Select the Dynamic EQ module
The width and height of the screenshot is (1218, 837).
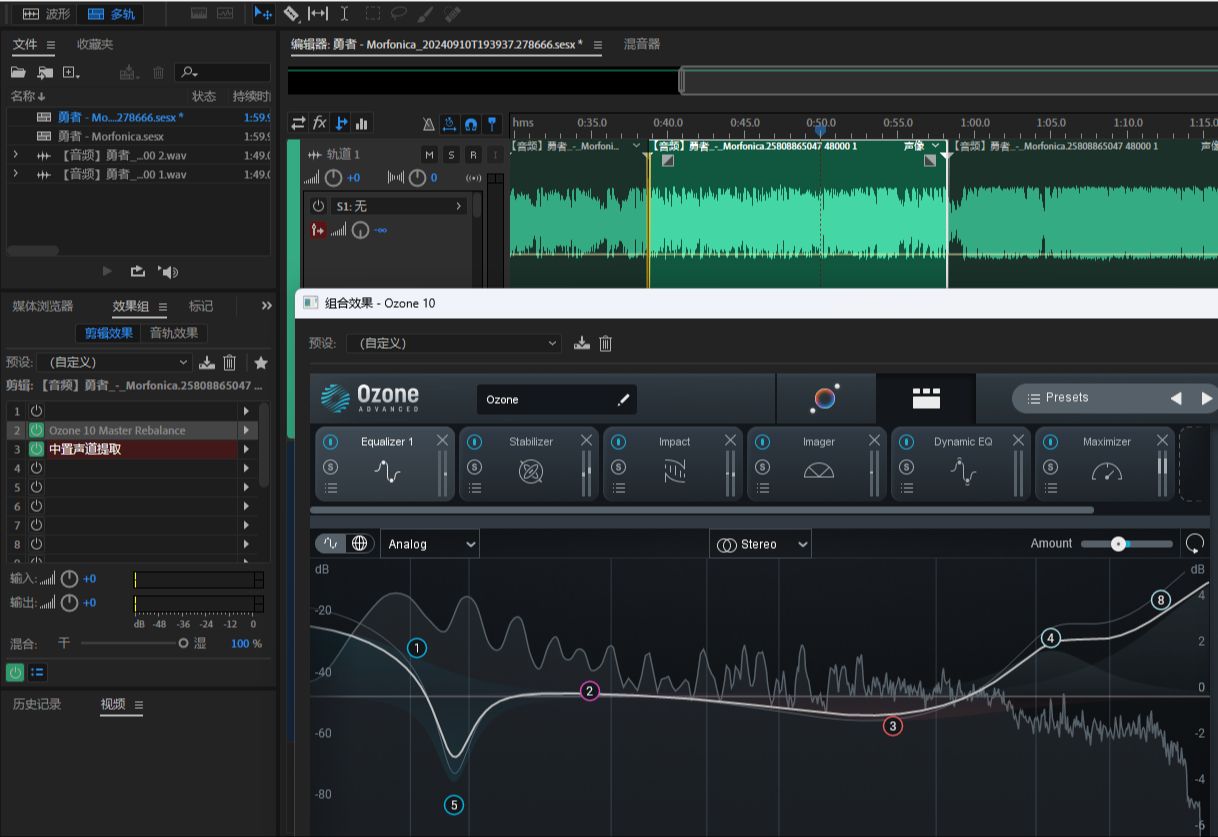pyautogui.click(x=963, y=464)
